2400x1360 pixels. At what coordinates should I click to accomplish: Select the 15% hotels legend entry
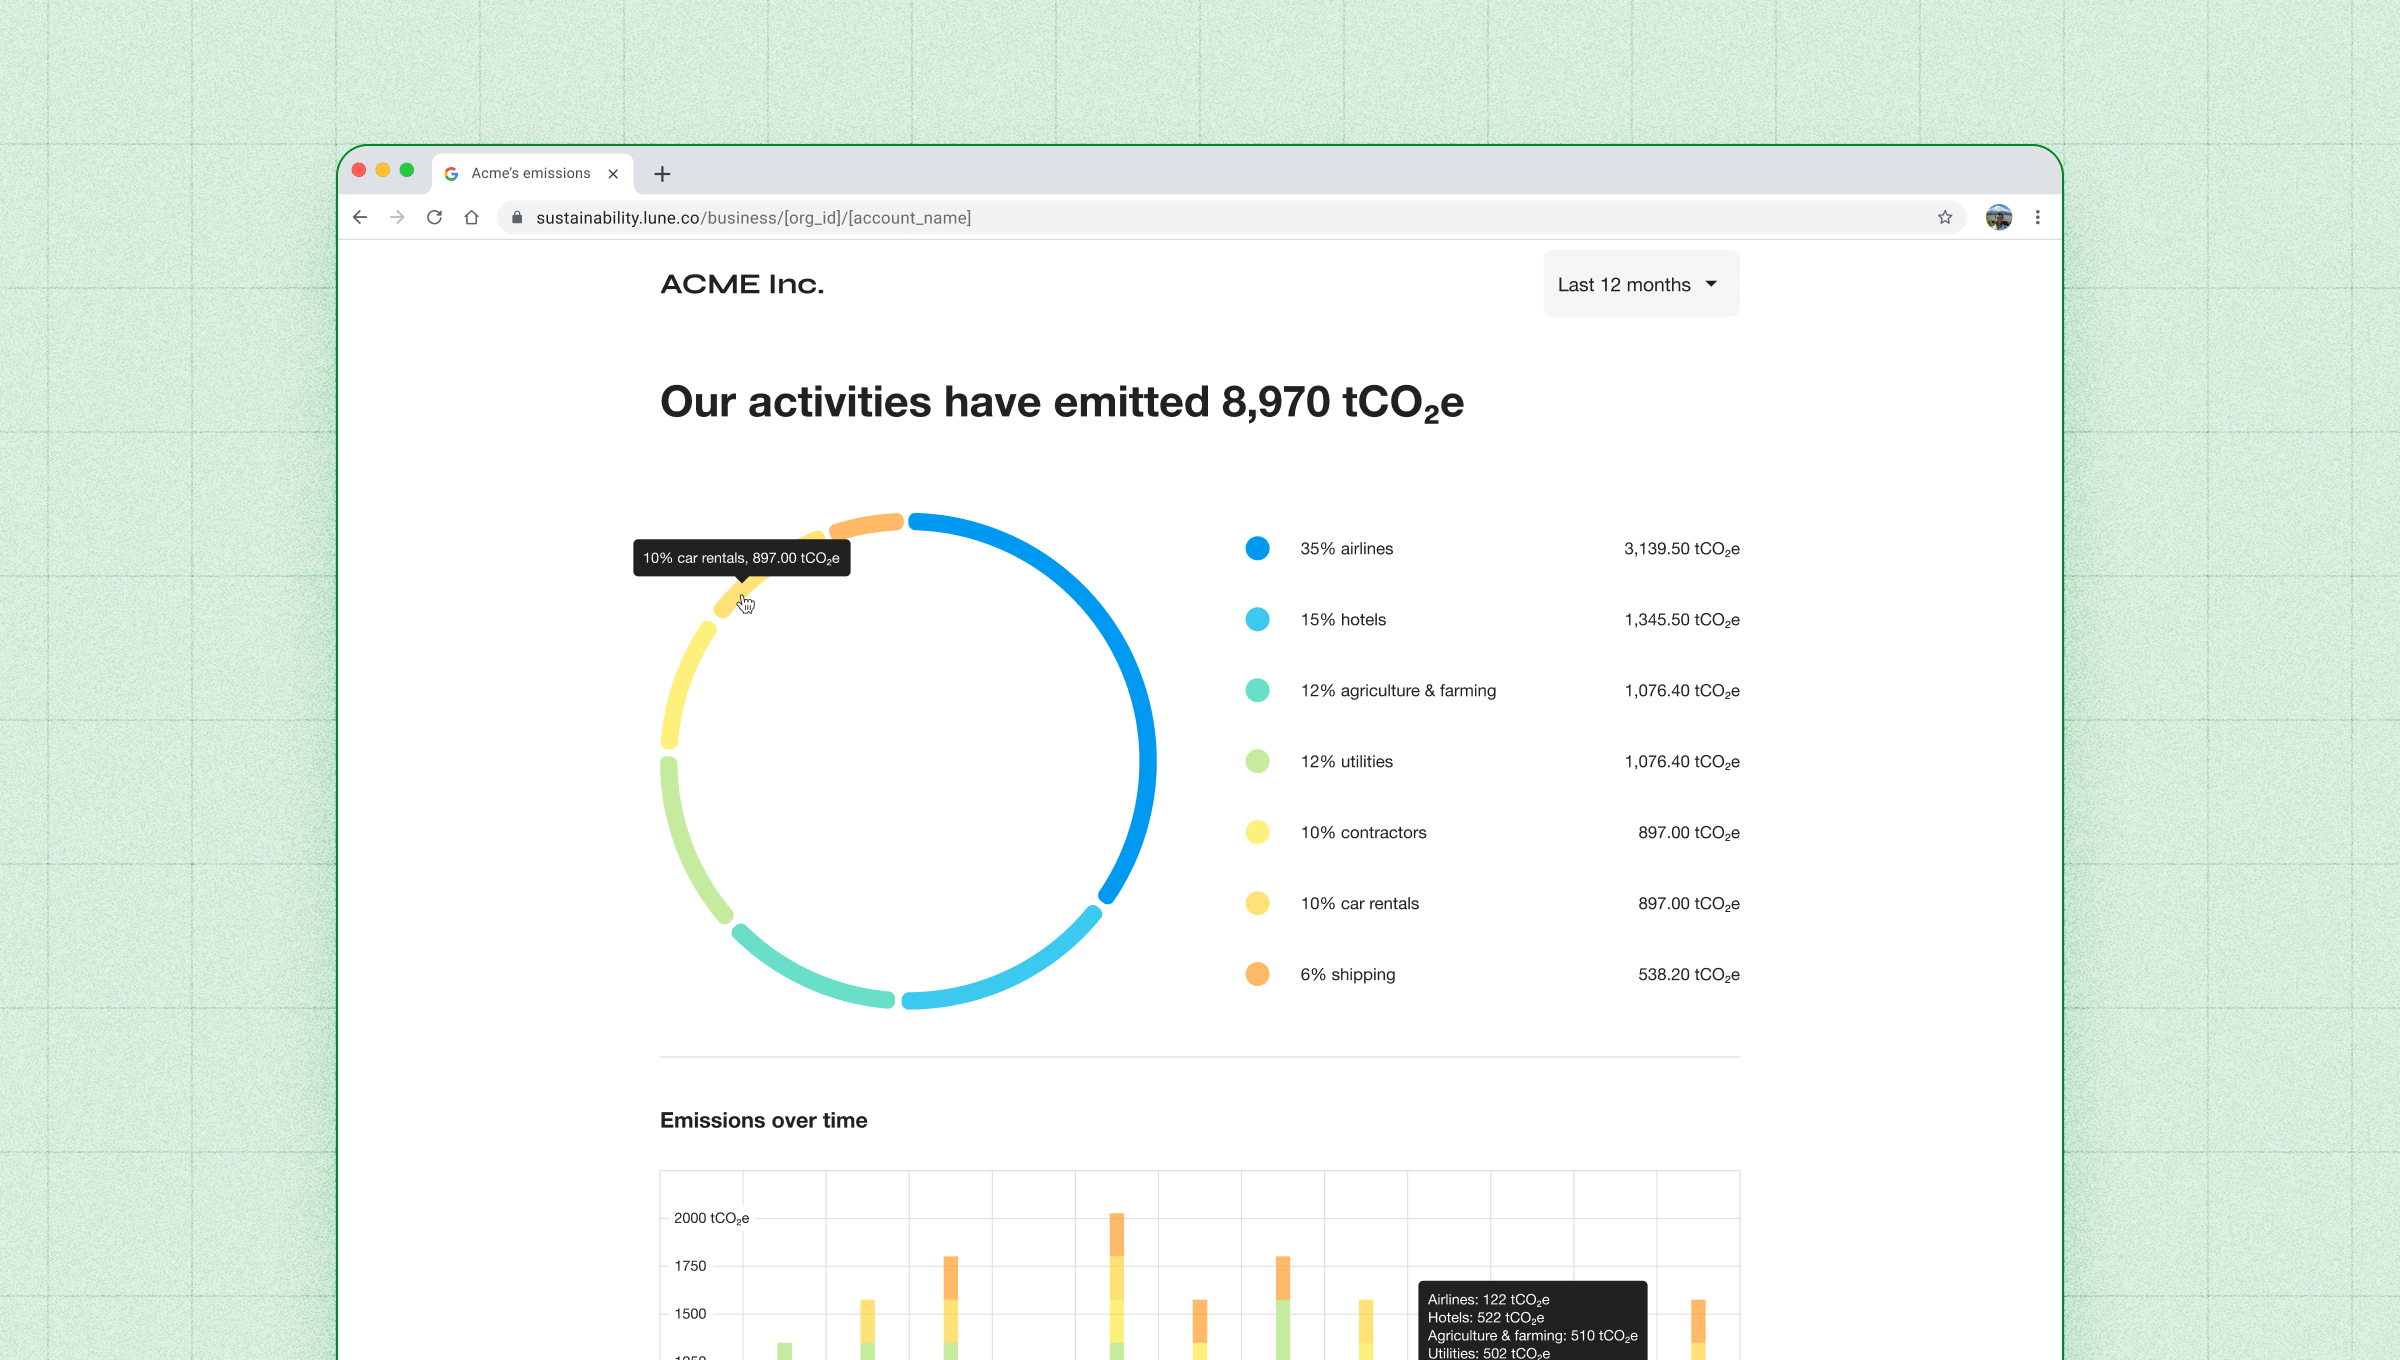pyautogui.click(x=1343, y=620)
